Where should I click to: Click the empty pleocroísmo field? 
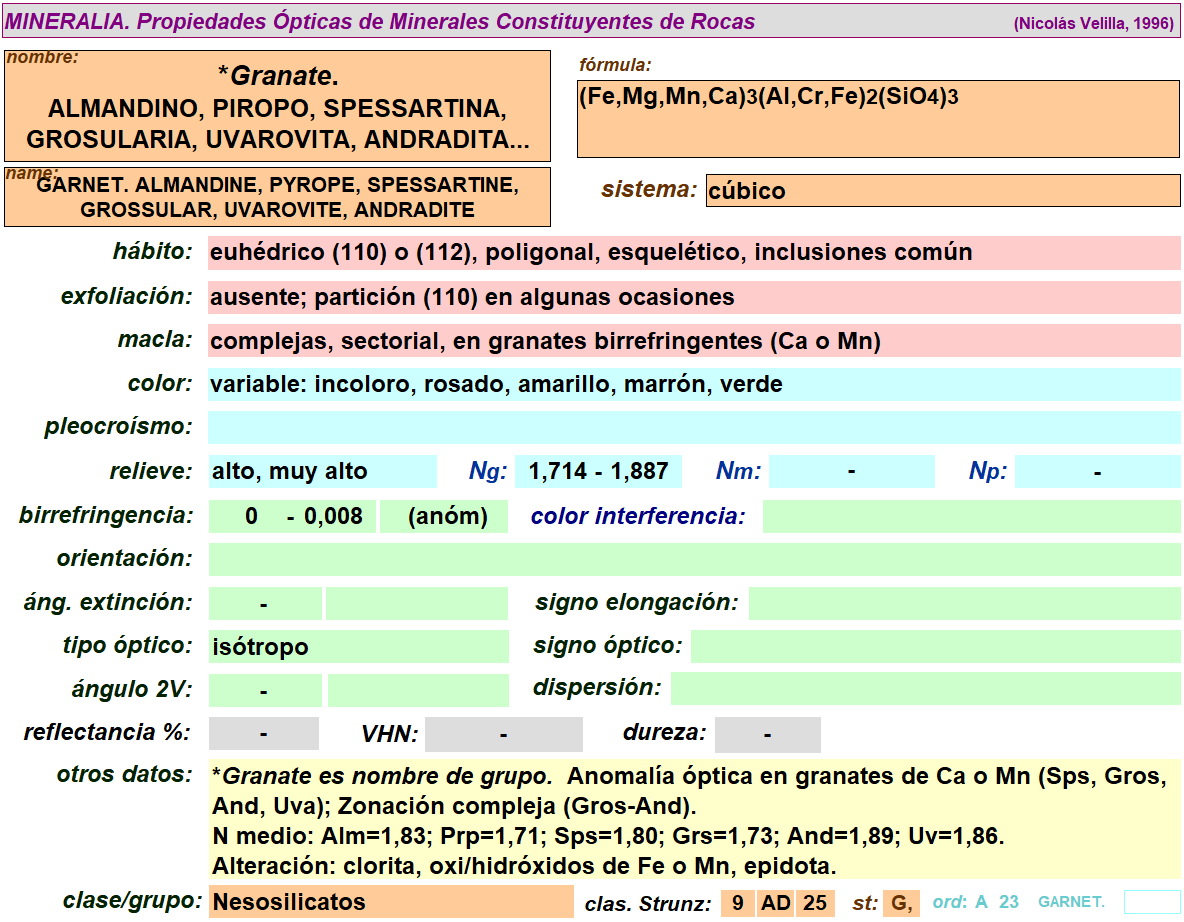pyautogui.click(x=693, y=427)
